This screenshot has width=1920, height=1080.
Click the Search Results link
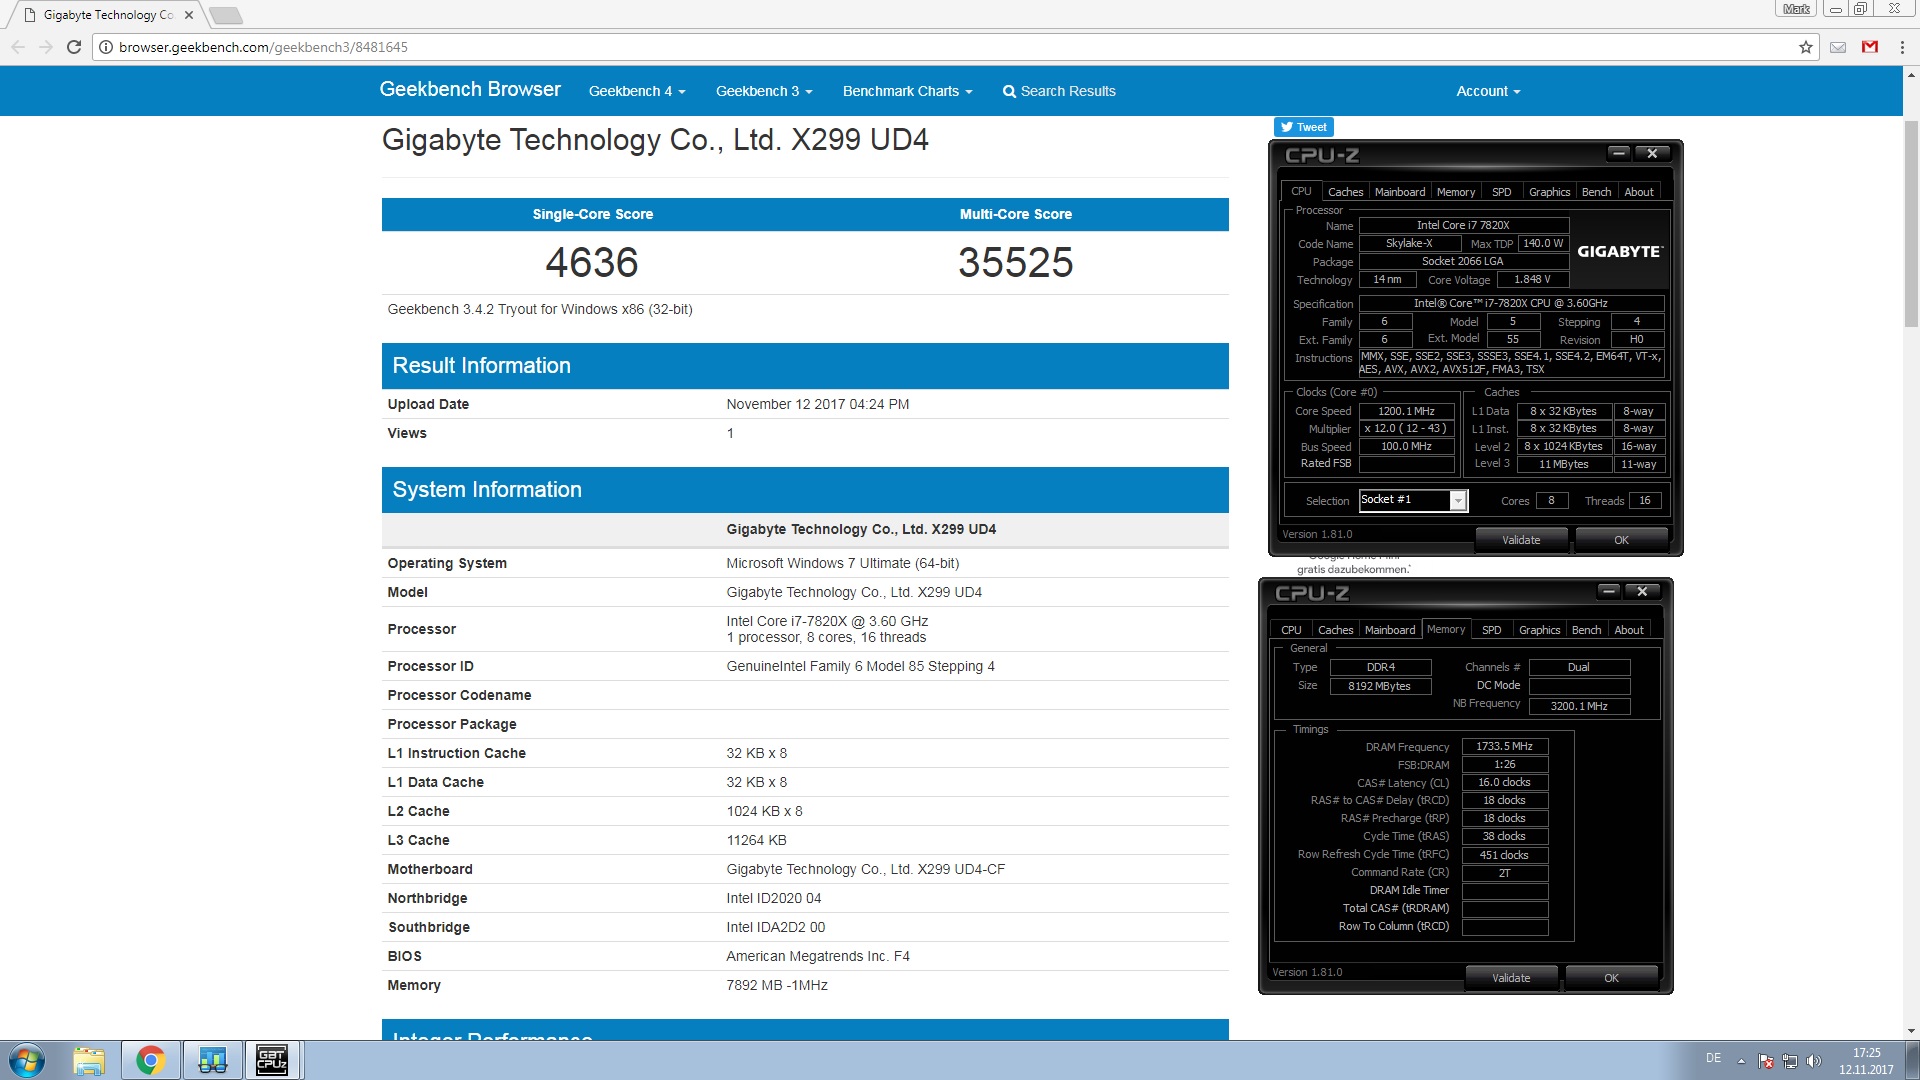[x=1059, y=91]
